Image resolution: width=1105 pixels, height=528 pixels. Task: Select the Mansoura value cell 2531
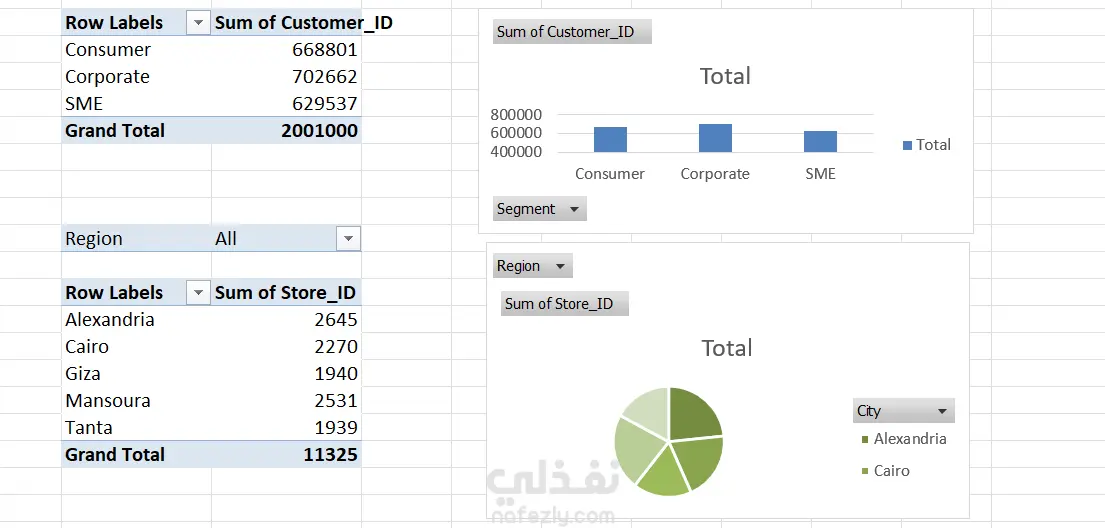[x=286, y=400]
